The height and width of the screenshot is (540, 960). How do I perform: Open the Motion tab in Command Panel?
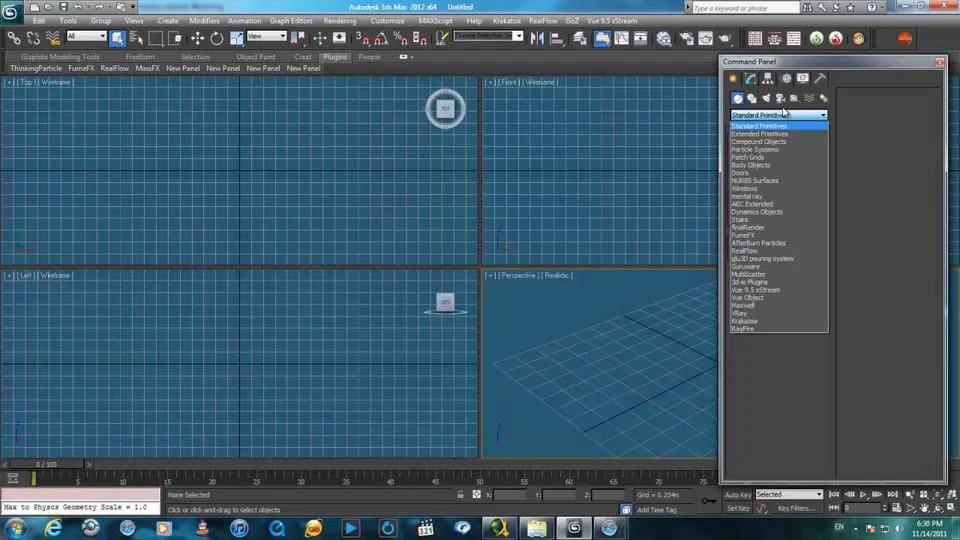[786, 78]
